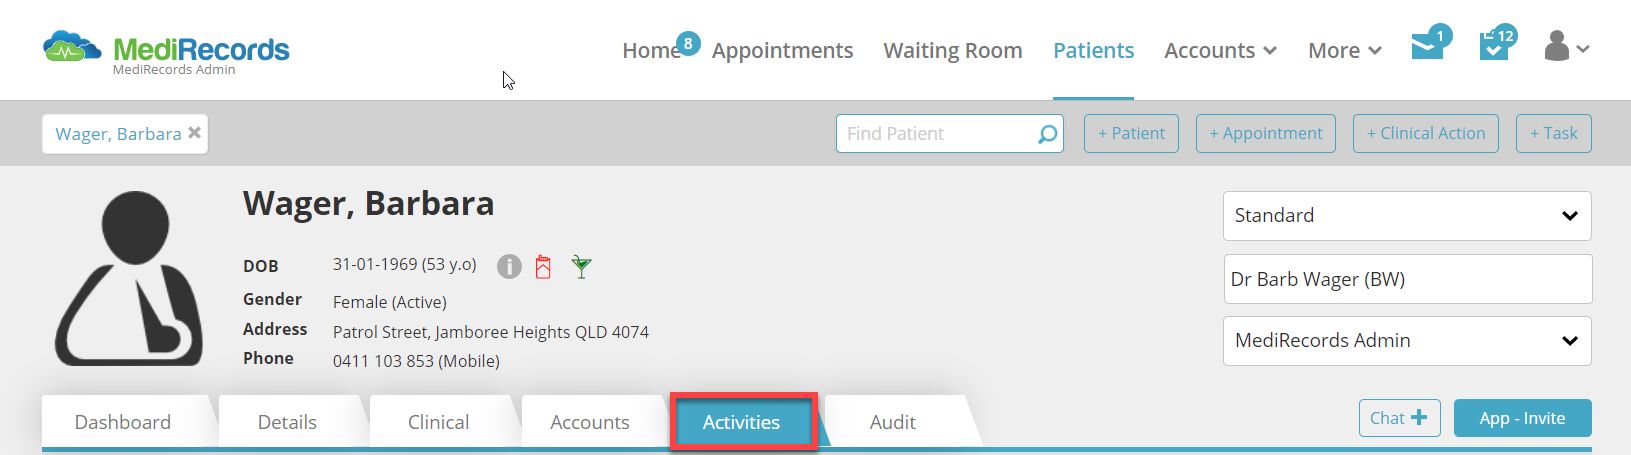Click the App - Invite button
The image size is (1631, 455).
[x=1523, y=418]
